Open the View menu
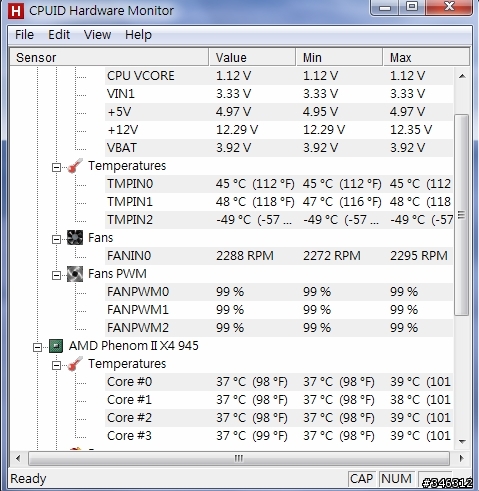 point(97,35)
